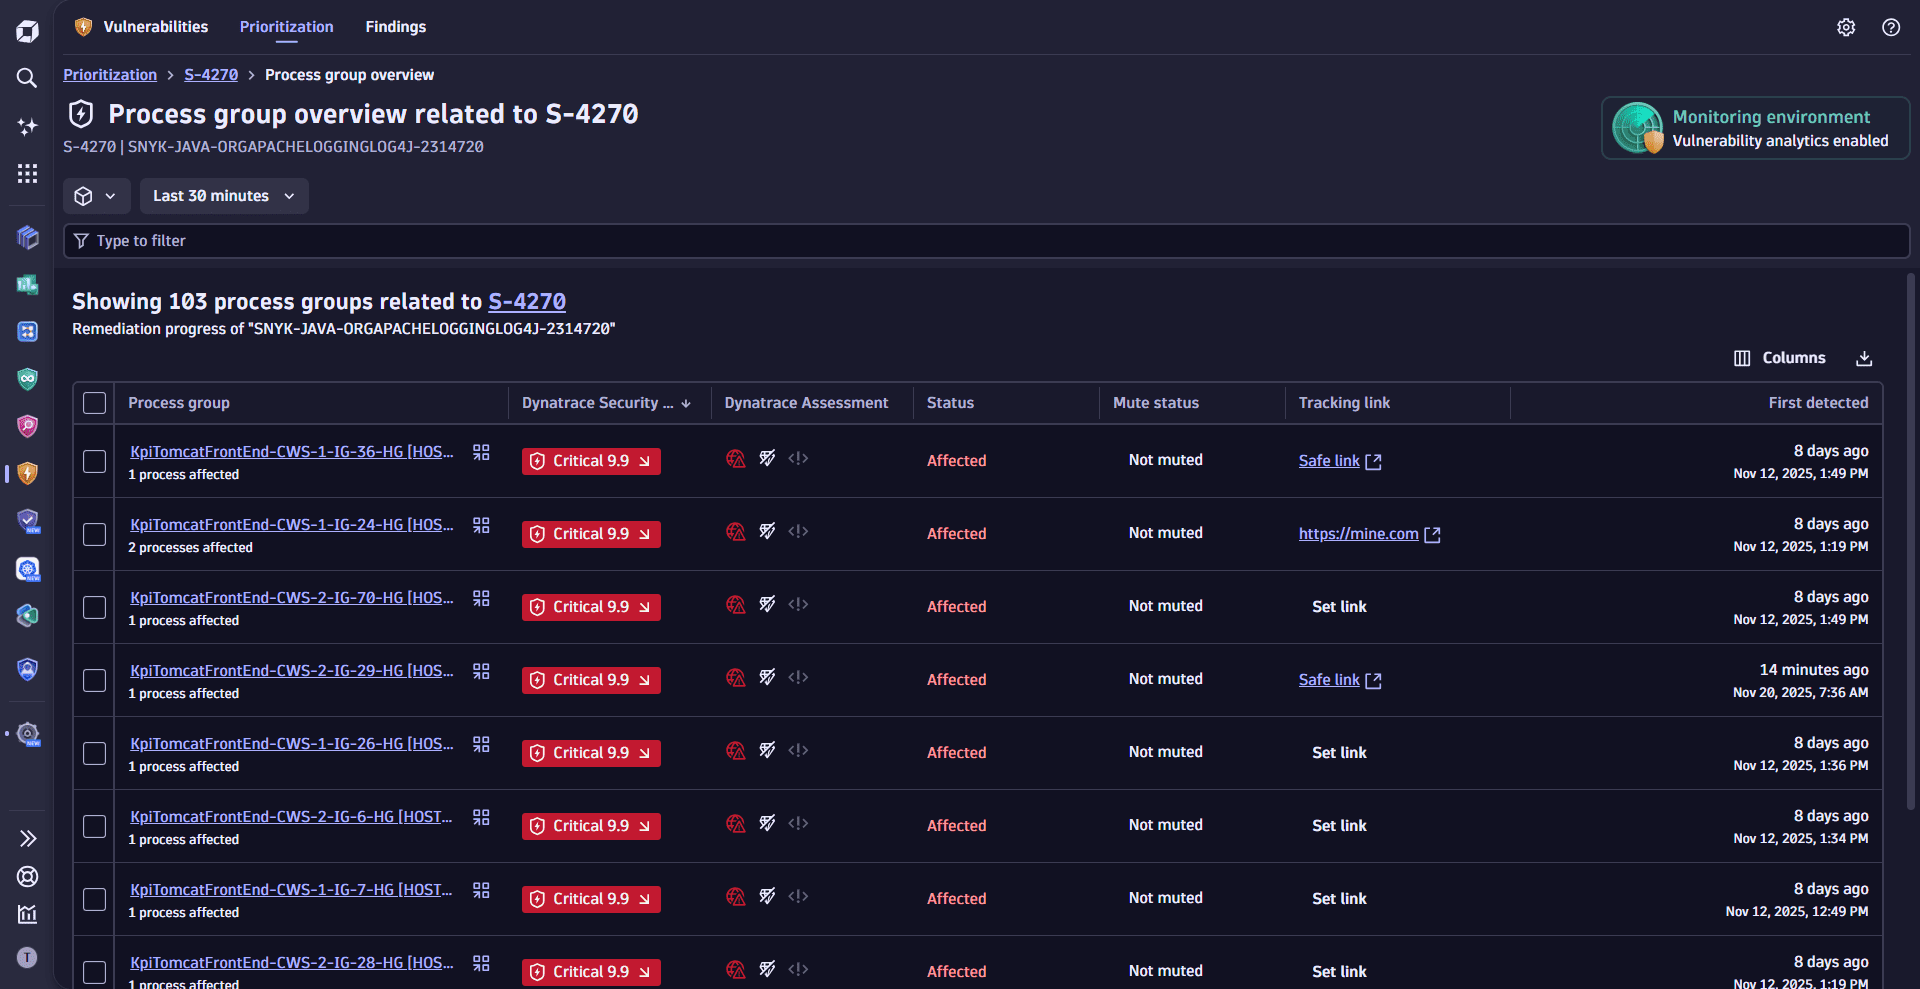1920x989 pixels.
Task: Click the search icon in left sidebar
Action: click(x=27, y=78)
